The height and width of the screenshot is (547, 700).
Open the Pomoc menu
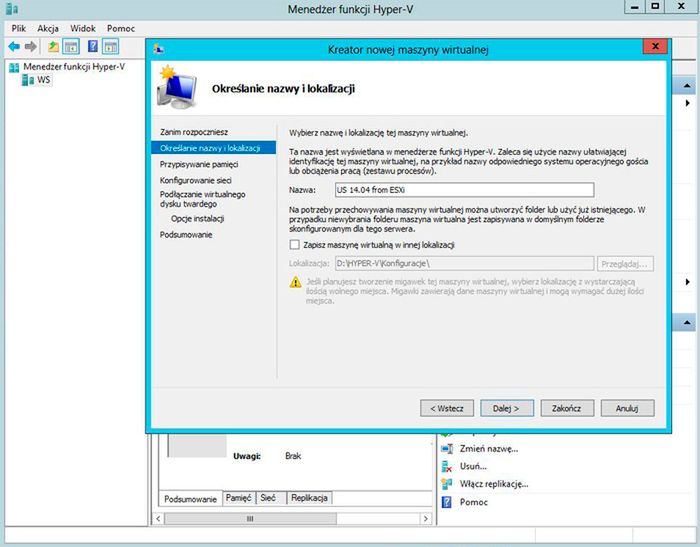[121, 28]
